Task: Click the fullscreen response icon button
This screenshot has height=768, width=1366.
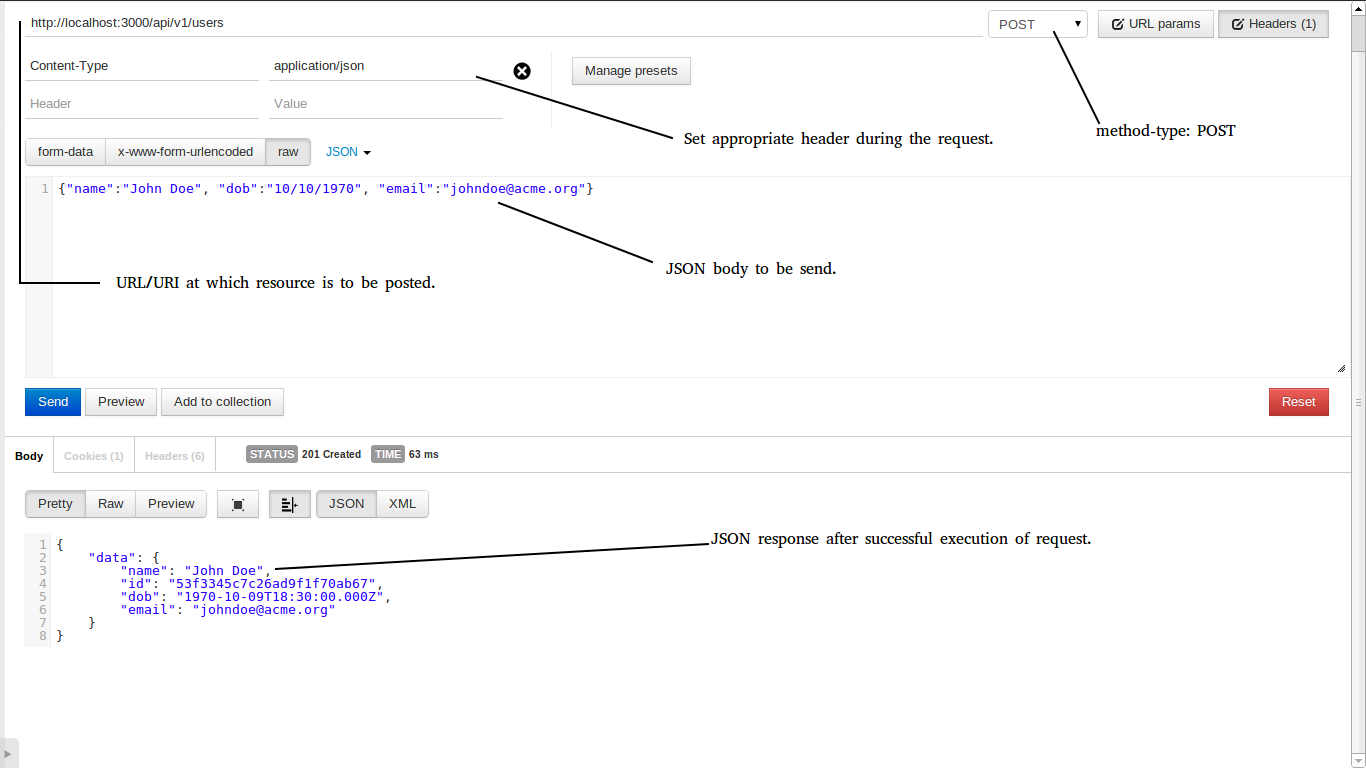Action: pos(238,504)
